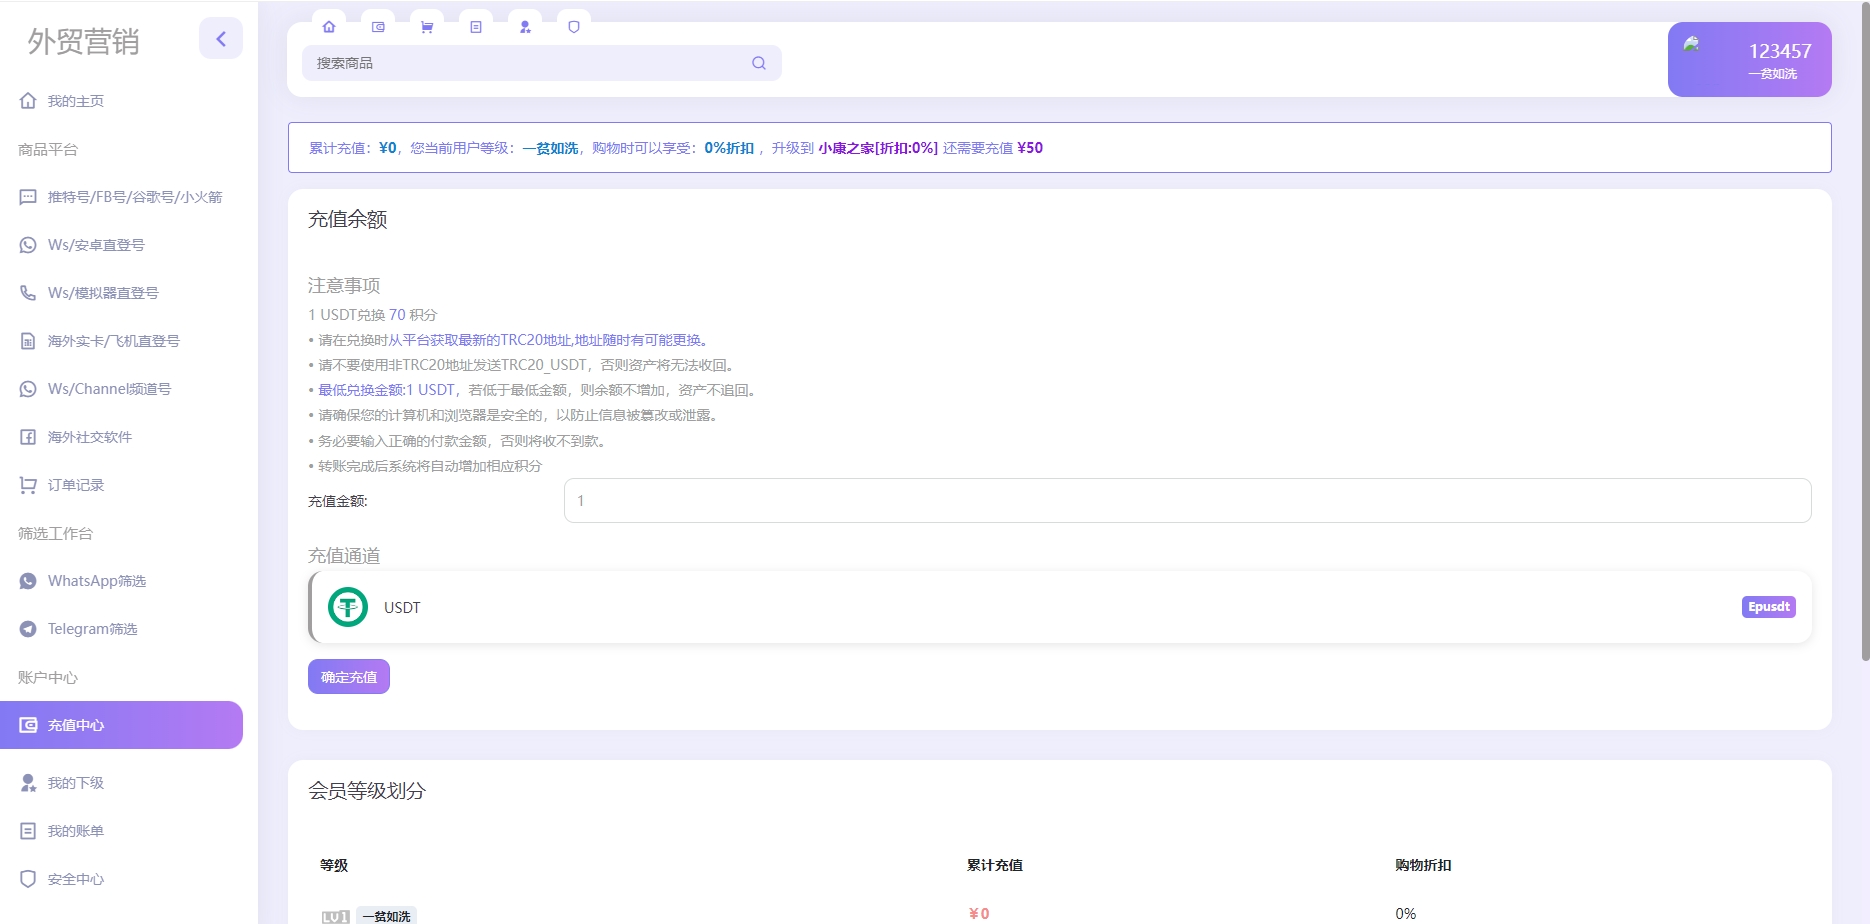
Task: Click the 最低兑换金额:1 USDT notice text
Action: [x=386, y=390]
